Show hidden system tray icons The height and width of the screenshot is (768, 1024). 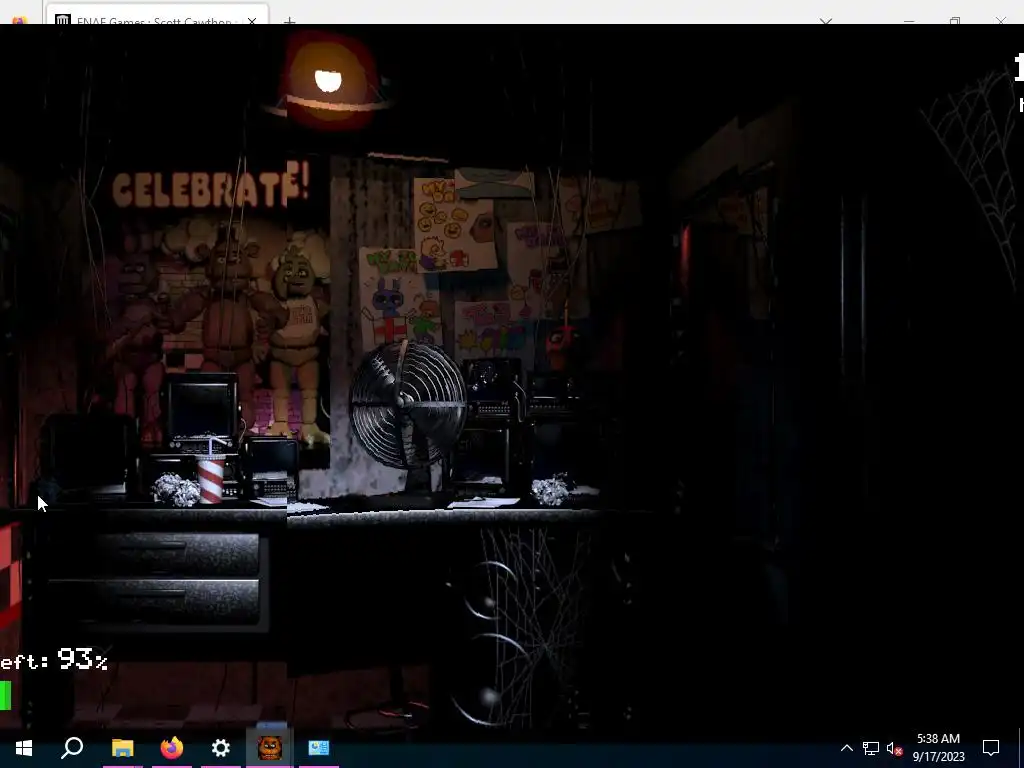tap(846, 748)
